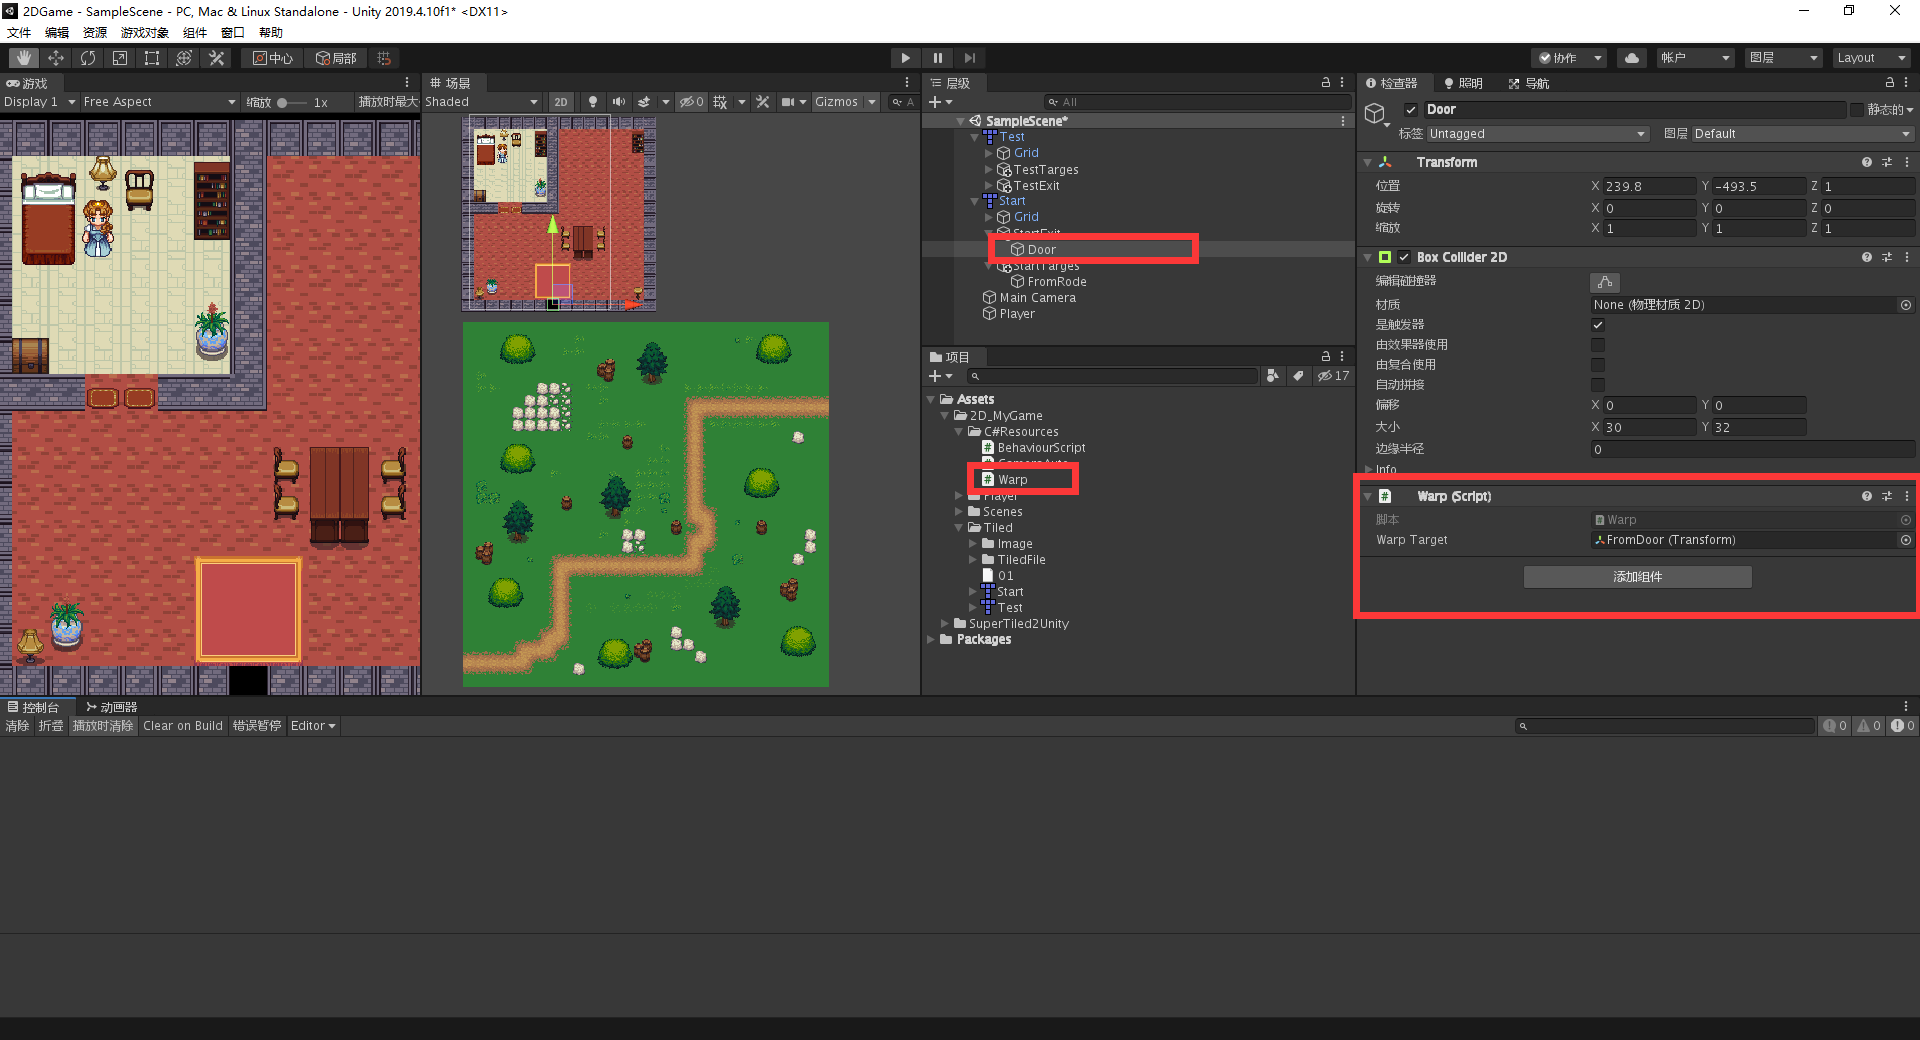The height and width of the screenshot is (1040, 1920).
Task: Click the Edit Collider button in Box Collider 2D
Action: [1605, 281]
